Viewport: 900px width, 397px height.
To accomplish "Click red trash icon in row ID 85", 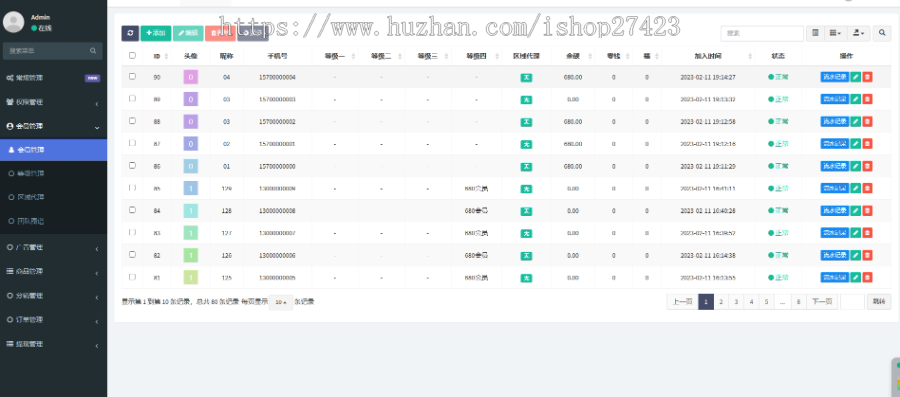I will 867,188.
